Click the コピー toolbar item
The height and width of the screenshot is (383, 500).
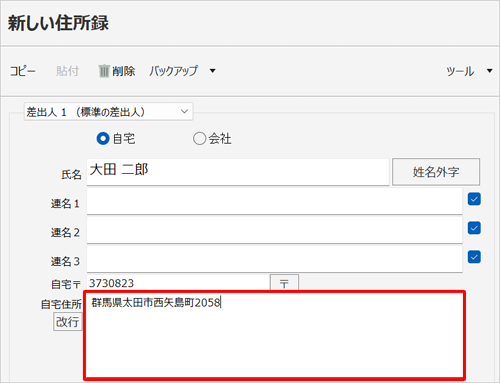(22, 71)
